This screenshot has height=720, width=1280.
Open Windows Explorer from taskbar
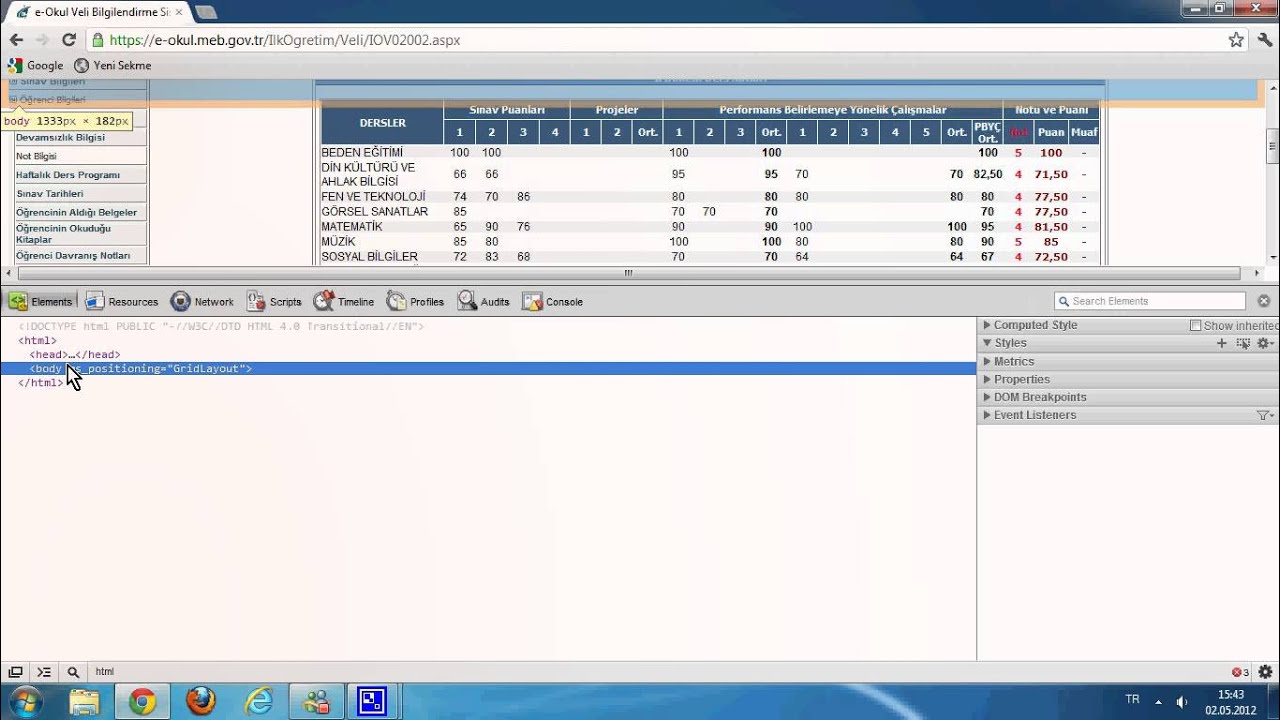coord(84,702)
